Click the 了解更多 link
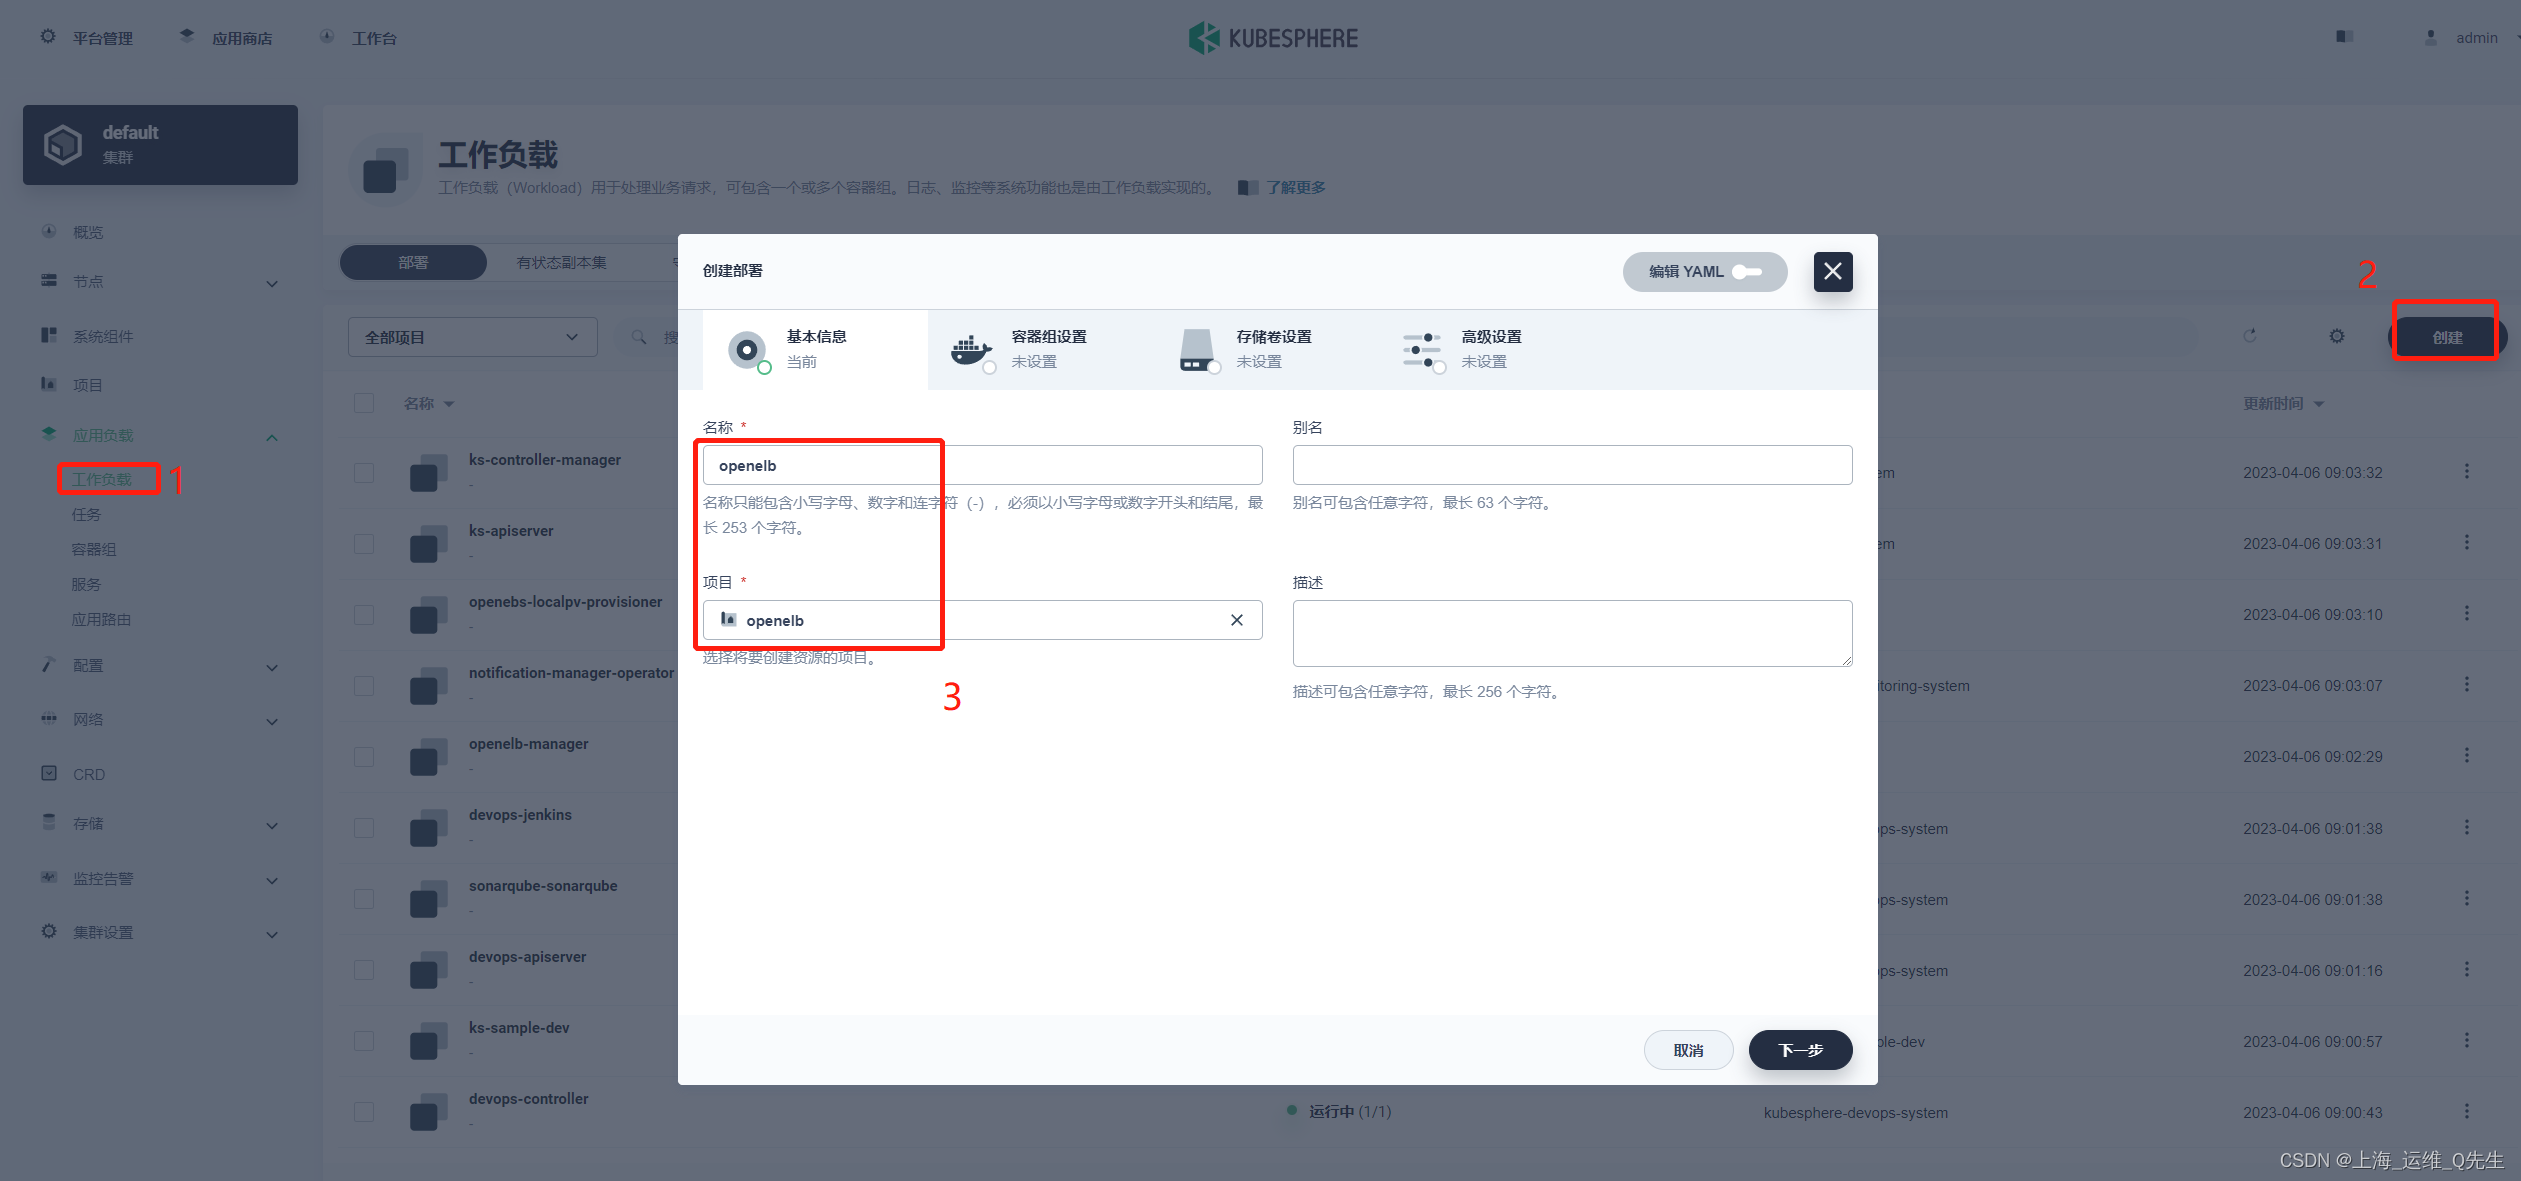This screenshot has width=2521, height=1181. (x=1296, y=187)
